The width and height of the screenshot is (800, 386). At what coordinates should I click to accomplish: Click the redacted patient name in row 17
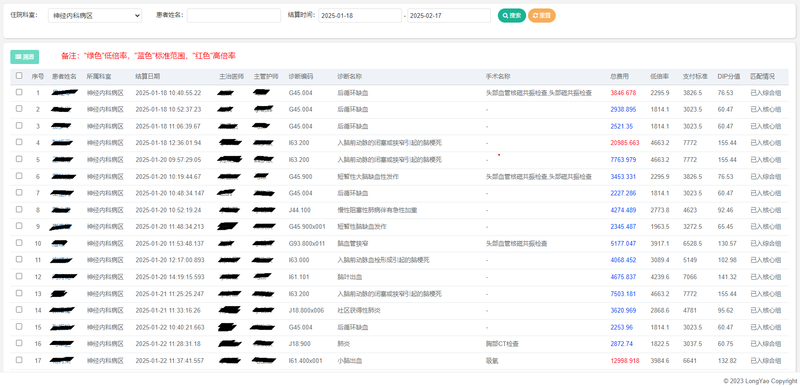point(63,361)
